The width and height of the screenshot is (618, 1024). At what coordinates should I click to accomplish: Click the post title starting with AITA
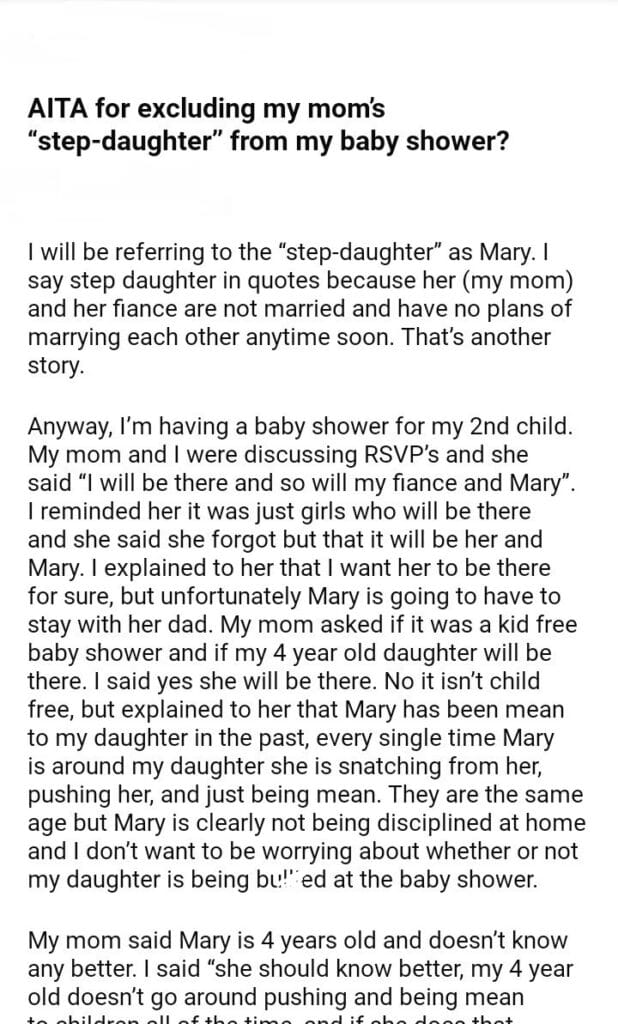(270, 123)
